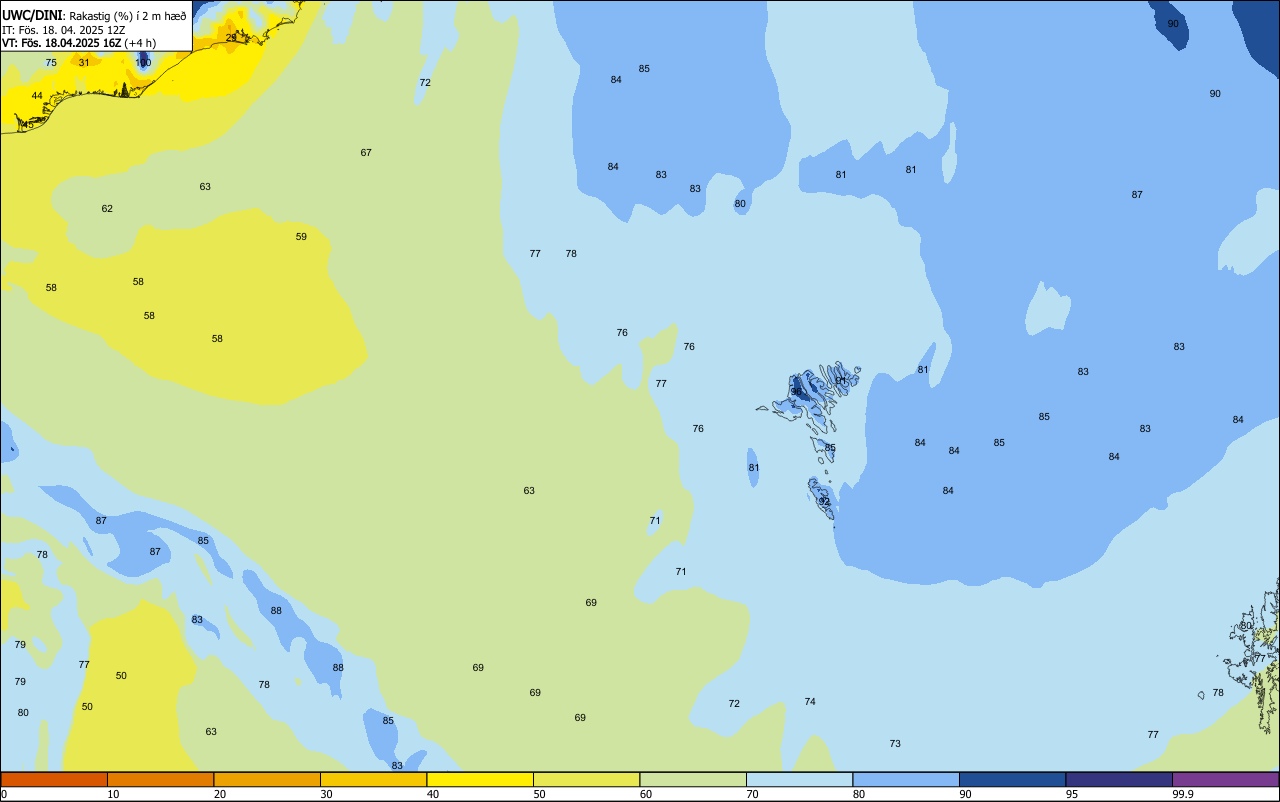The height and width of the screenshot is (802, 1280).
Task: Click the title 'UWC/DINI: Rakastig (%) í 2 m hæð'
Action: click(x=94, y=15)
